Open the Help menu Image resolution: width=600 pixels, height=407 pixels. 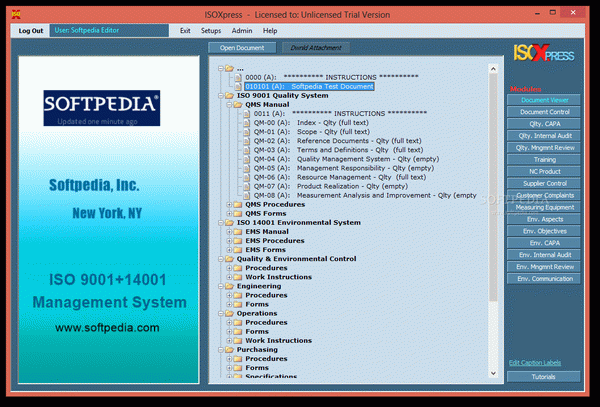270,31
